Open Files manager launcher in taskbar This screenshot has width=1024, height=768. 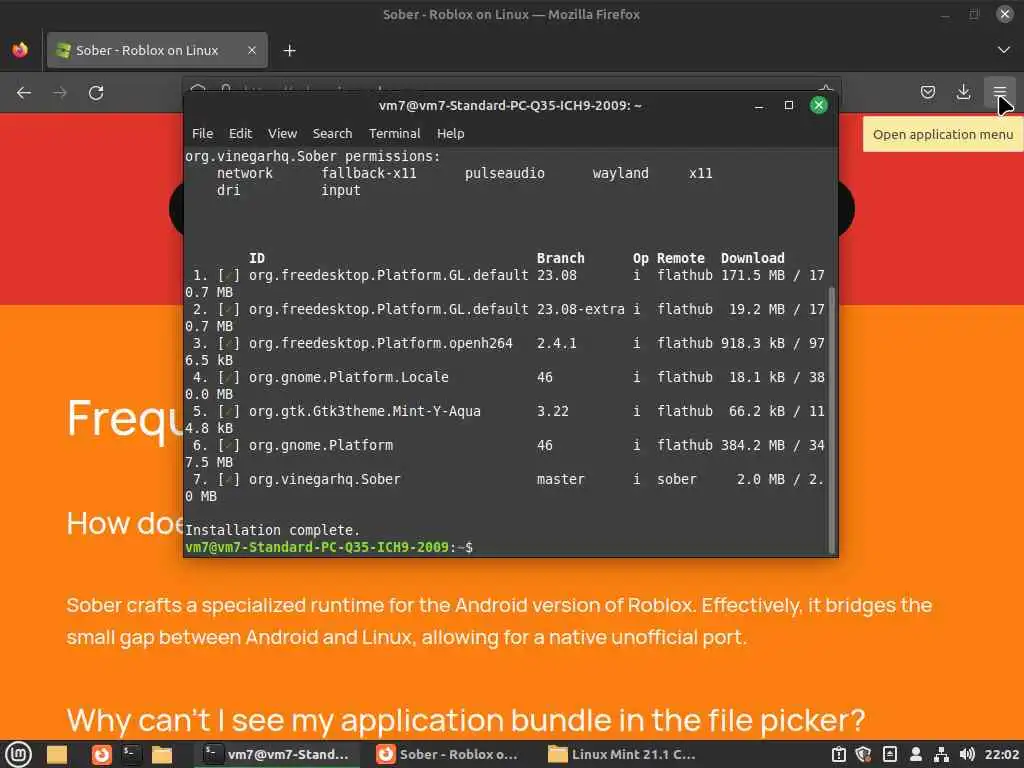point(162,754)
